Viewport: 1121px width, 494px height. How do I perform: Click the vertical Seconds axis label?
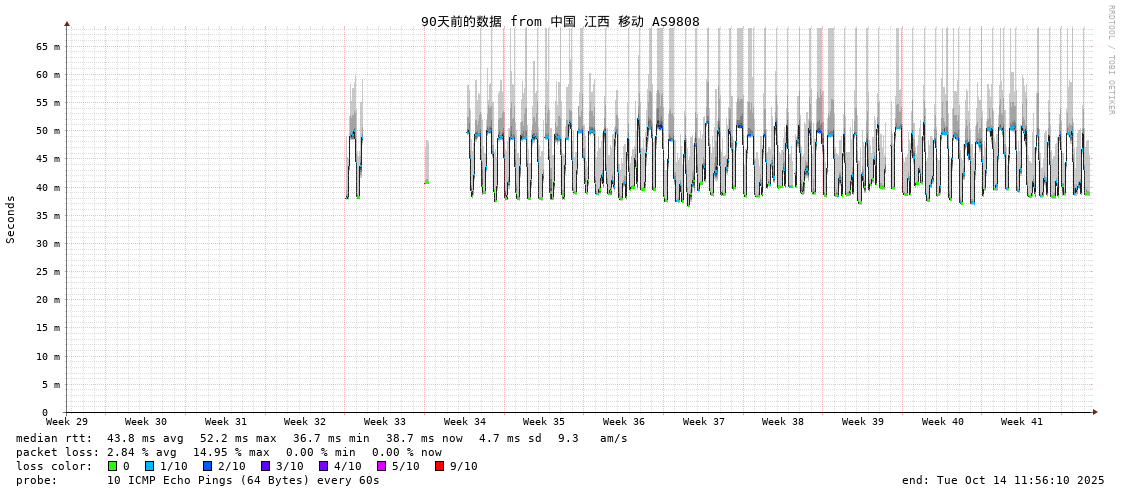coord(11,219)
